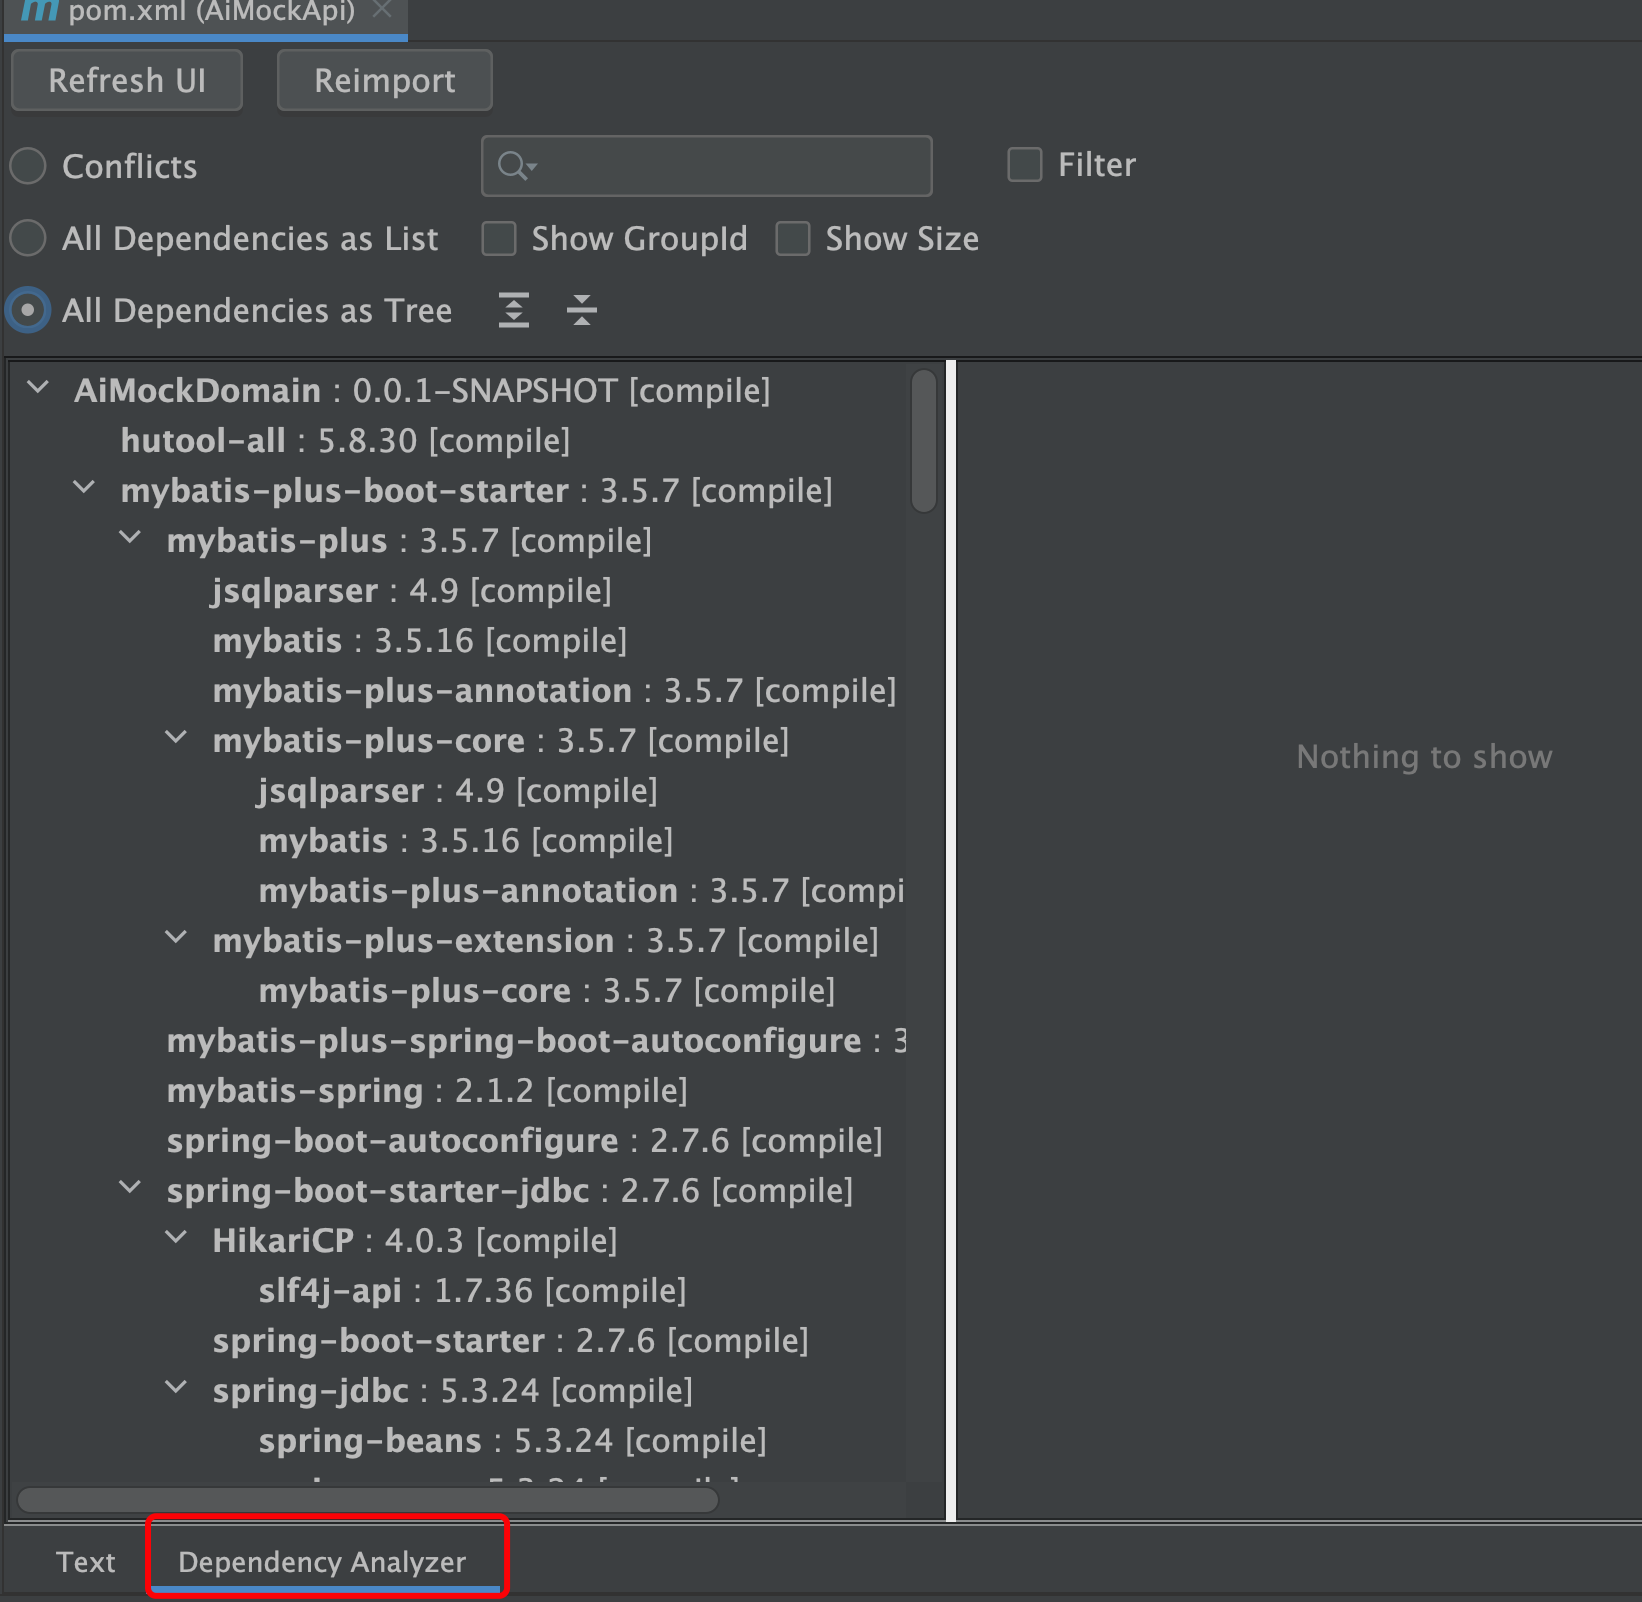The image size is (1642, 1602).
Task: Select mybatis-spring : 2.1.2 row
Action: tap(427, 1091)
